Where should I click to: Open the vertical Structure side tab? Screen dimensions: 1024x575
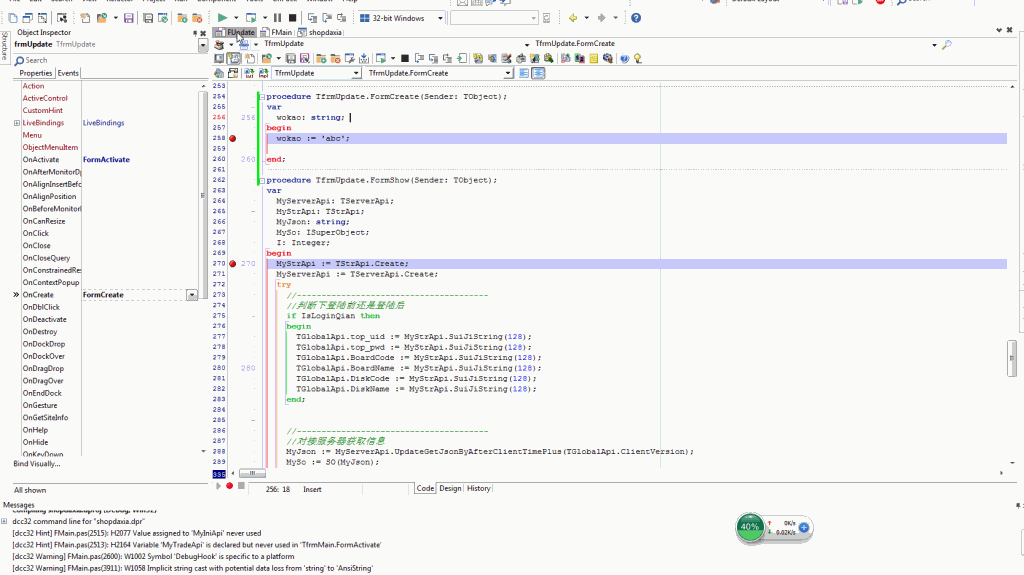pos(5,46)
